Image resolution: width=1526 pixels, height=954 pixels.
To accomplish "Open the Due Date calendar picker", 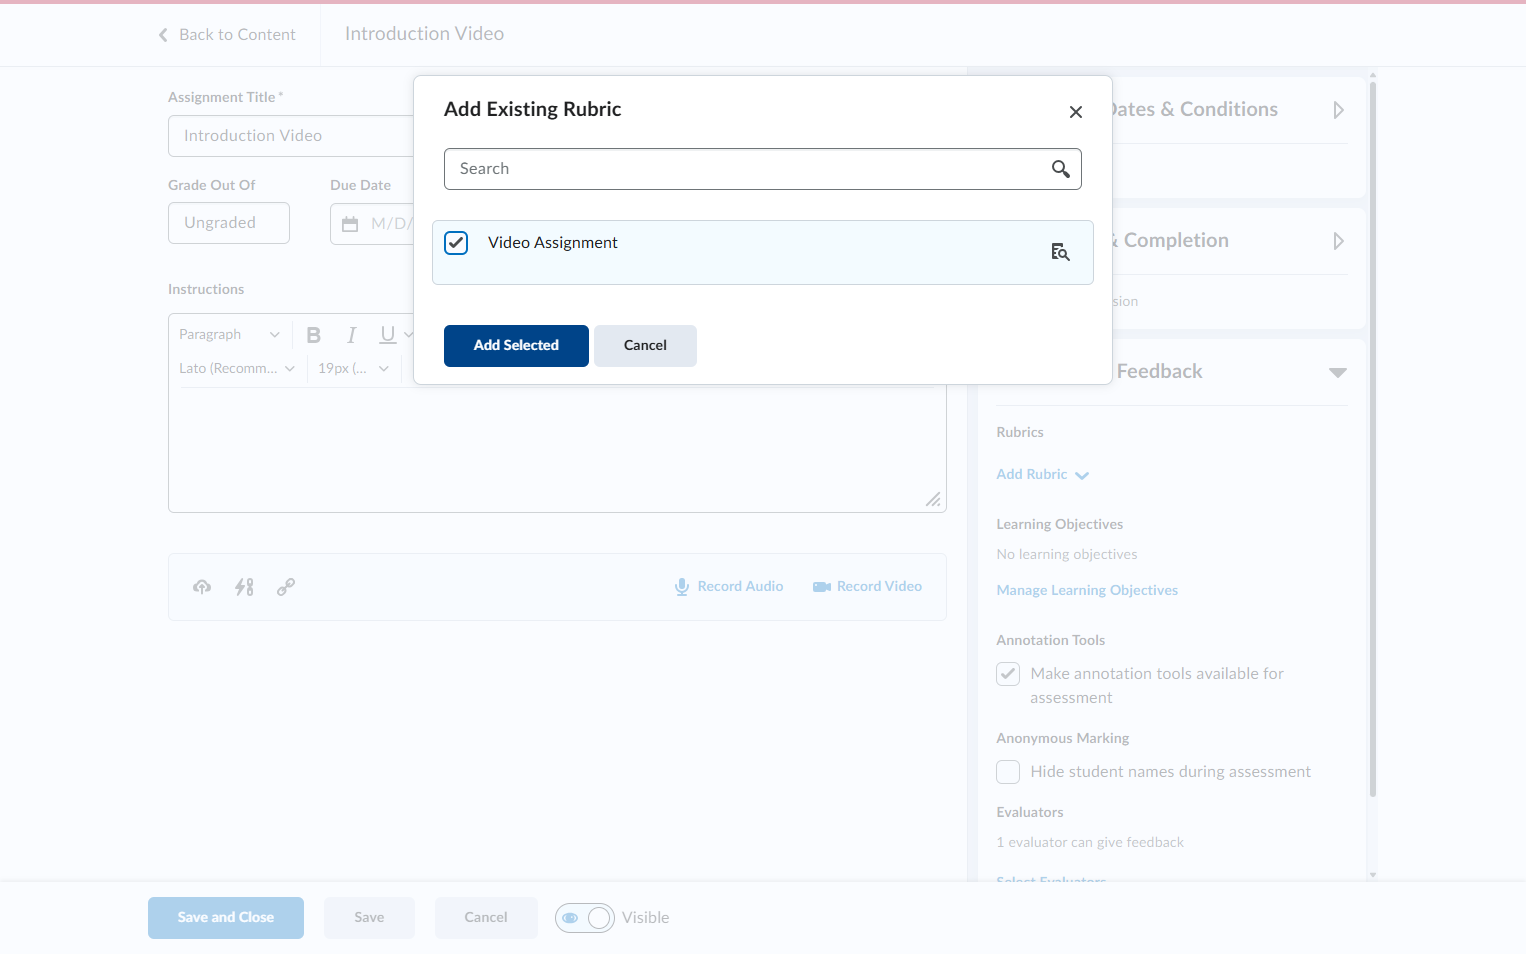I will 350,224.
